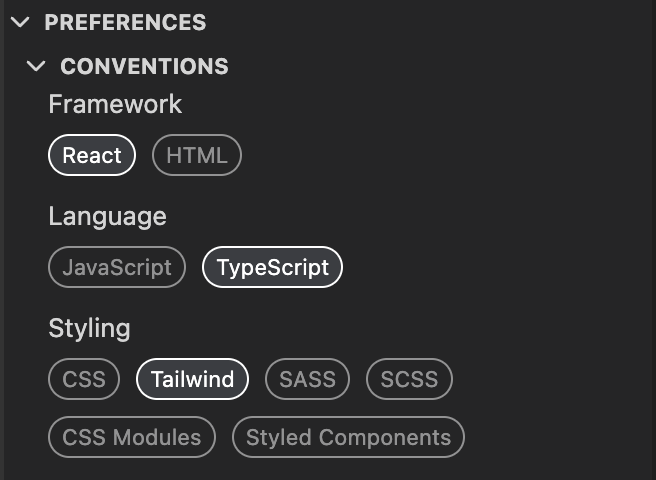The height and width of the screenshot is (480, 656).
Task: Collapse the PREFERENCES section chevron
Action: pyautogui.click(x=20, y=22)
